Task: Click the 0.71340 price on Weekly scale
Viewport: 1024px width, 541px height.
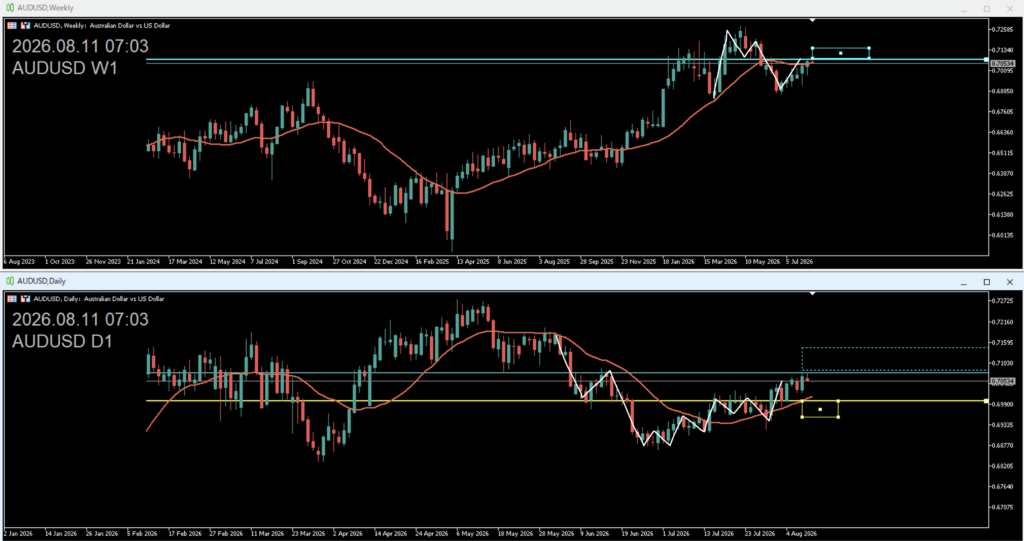Action: [1002, 50]
